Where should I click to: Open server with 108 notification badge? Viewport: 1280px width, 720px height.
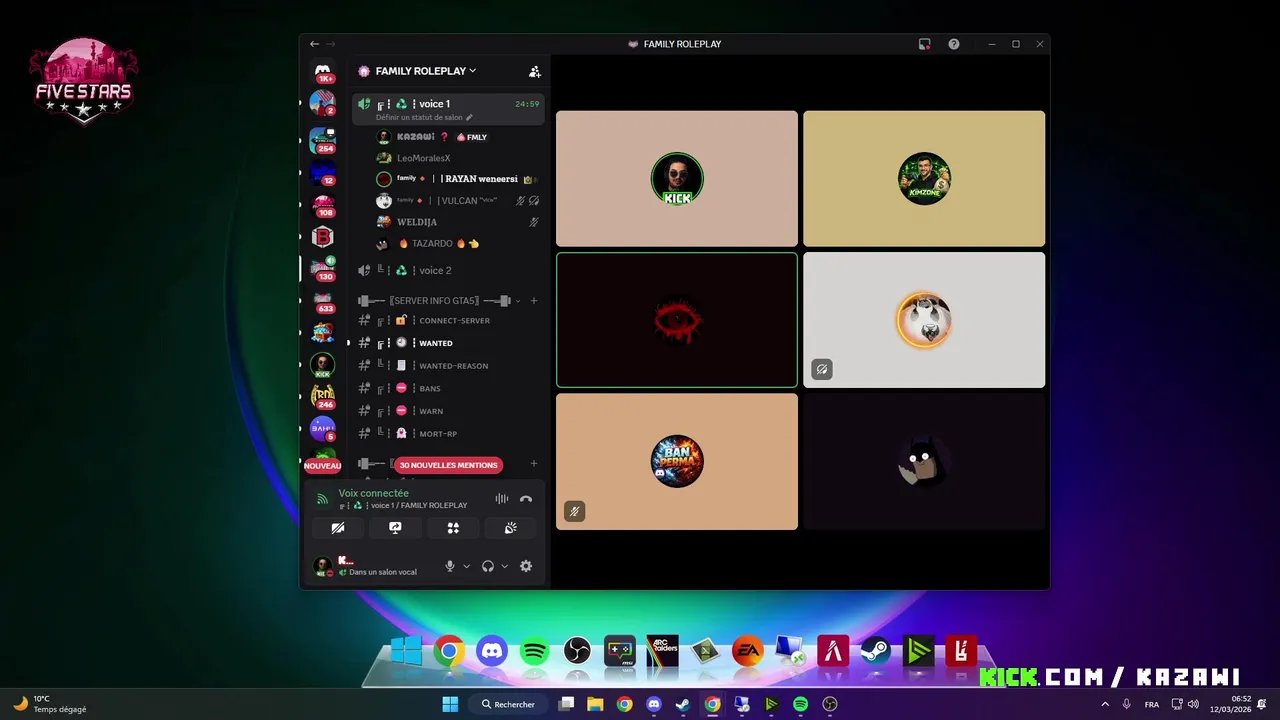point(323,205)
